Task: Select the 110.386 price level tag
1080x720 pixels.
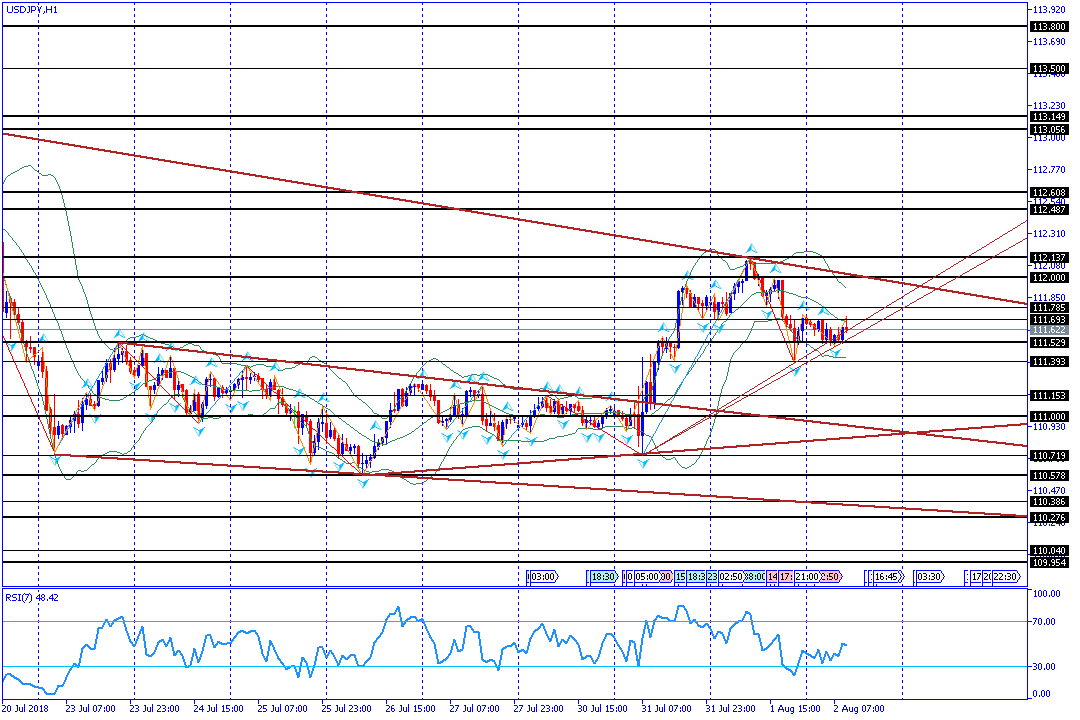Action: click(x=1049, y=502)
